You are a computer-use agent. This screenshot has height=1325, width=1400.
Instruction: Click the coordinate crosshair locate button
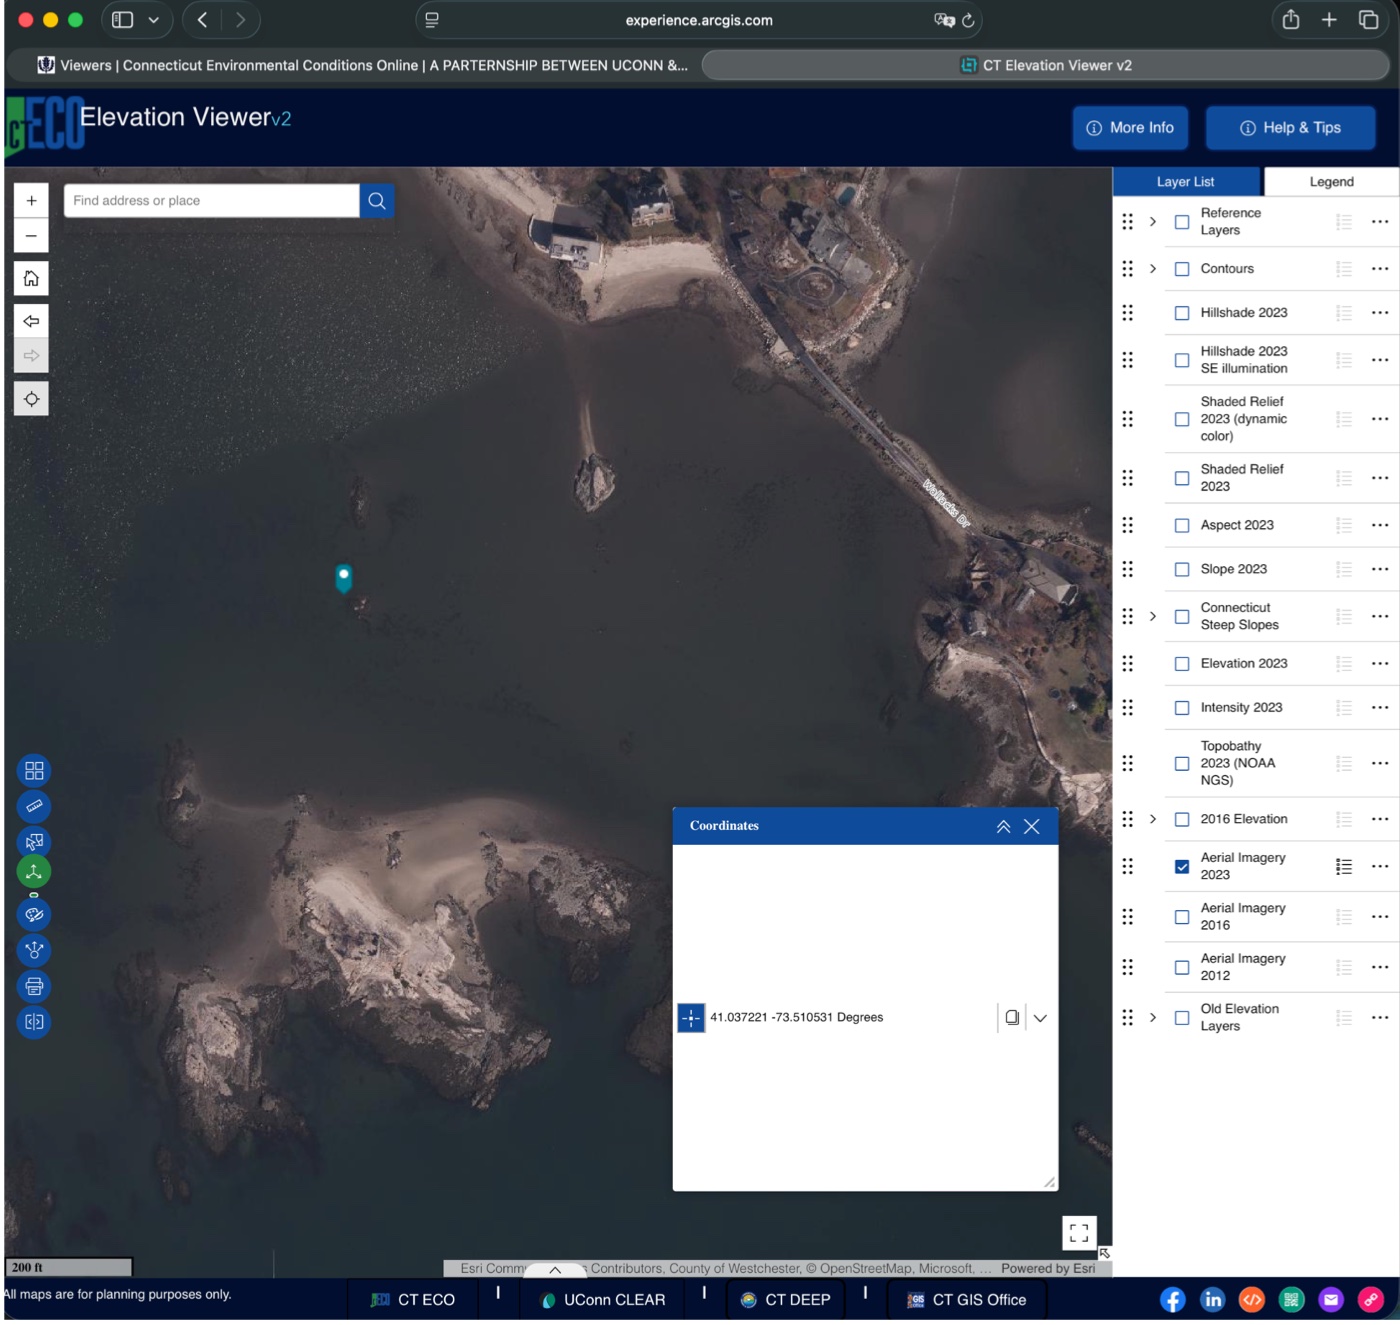(691, 1018)
